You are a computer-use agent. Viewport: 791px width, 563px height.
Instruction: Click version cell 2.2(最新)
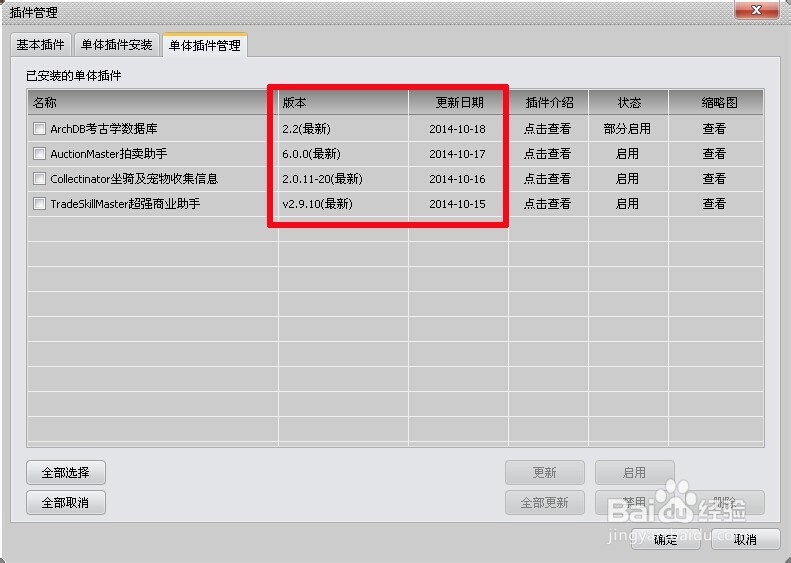[x=306, y=129]
